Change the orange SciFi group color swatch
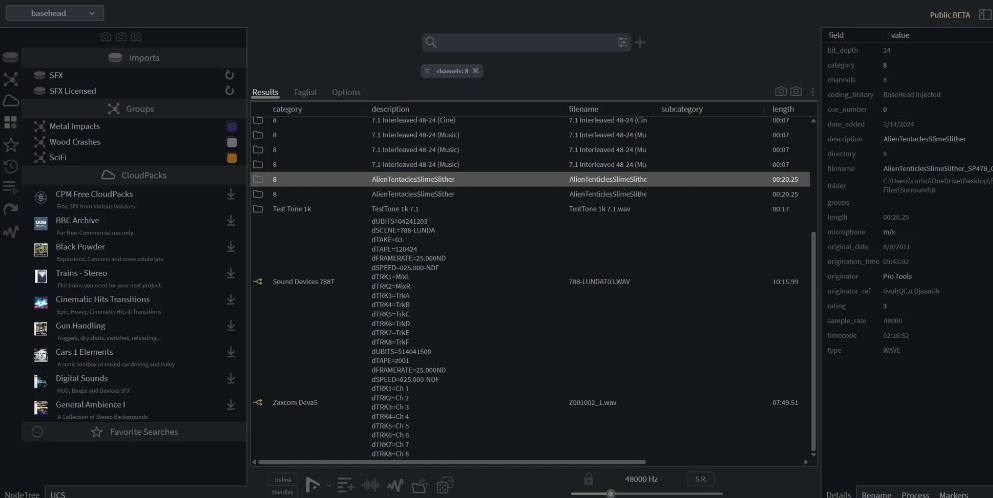993x498 pixels. [232, 158]
